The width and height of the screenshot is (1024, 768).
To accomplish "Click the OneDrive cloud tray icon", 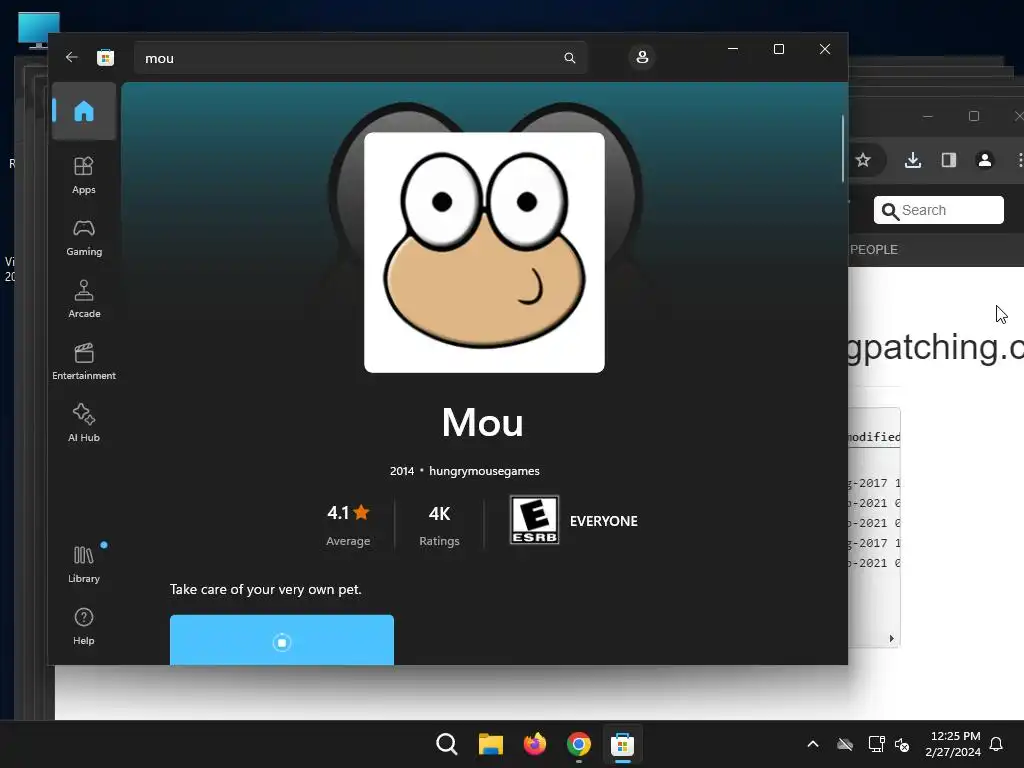I will click(x=845, y=744).
